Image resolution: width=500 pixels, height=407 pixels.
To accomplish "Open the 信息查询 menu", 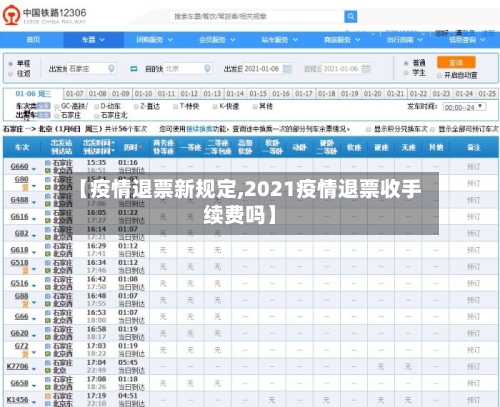I will coord(467,40).
